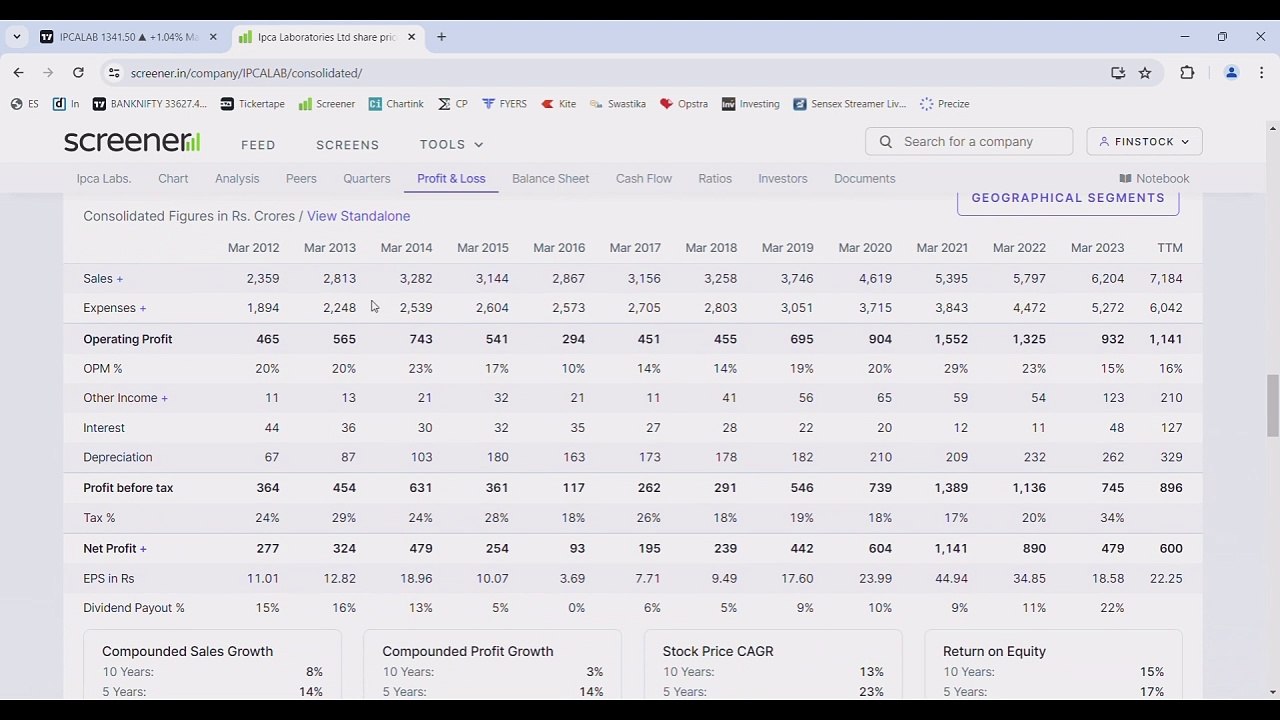Click the View Standalone link
Image resolution: width=1280 pixels, height=720 pixels.
click(x=358, y=216)
